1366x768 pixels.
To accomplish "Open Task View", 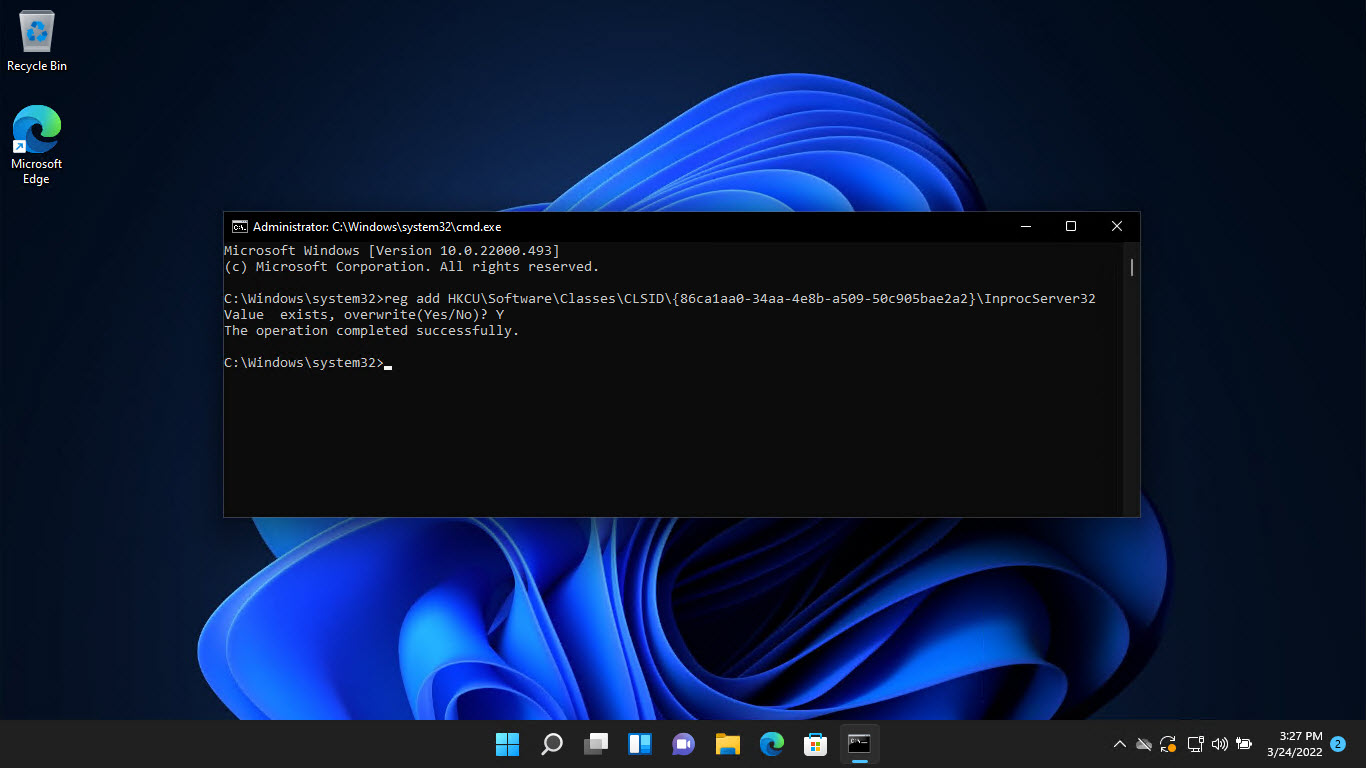I will (595, 744).
